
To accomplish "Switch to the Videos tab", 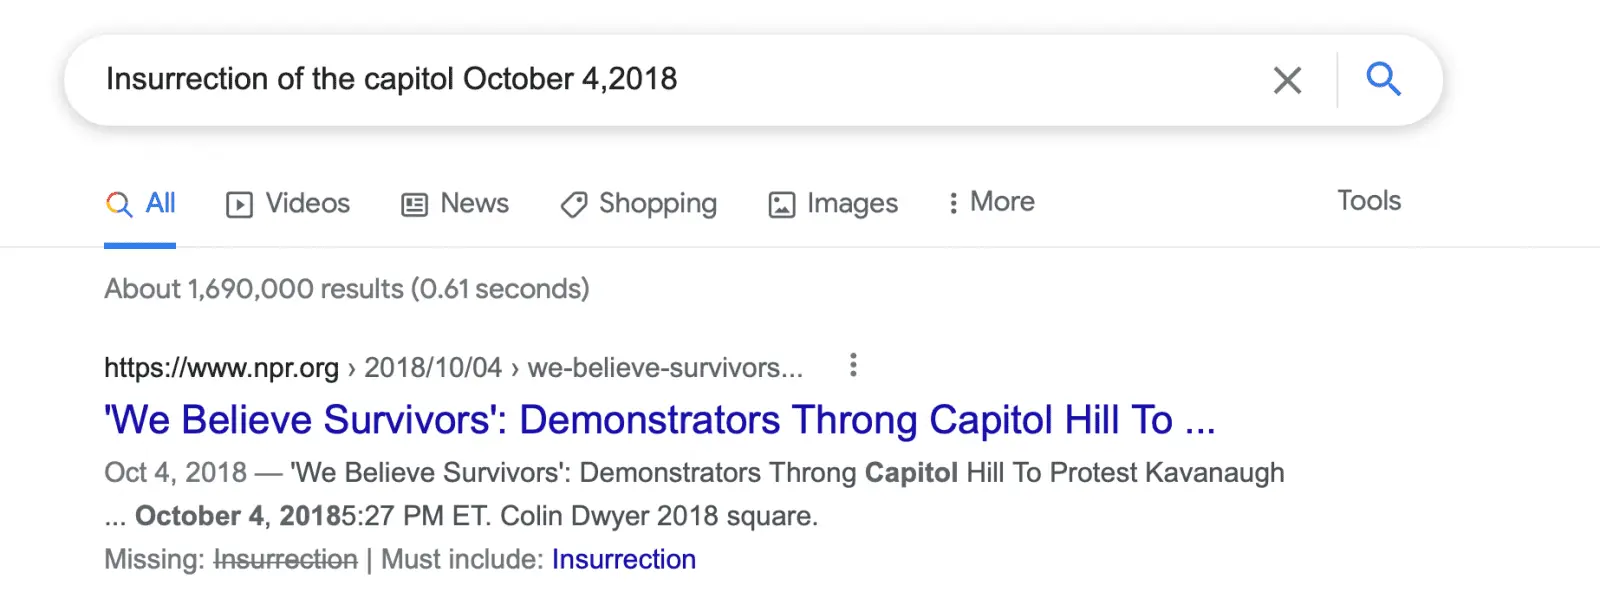I will coord(307,203).
